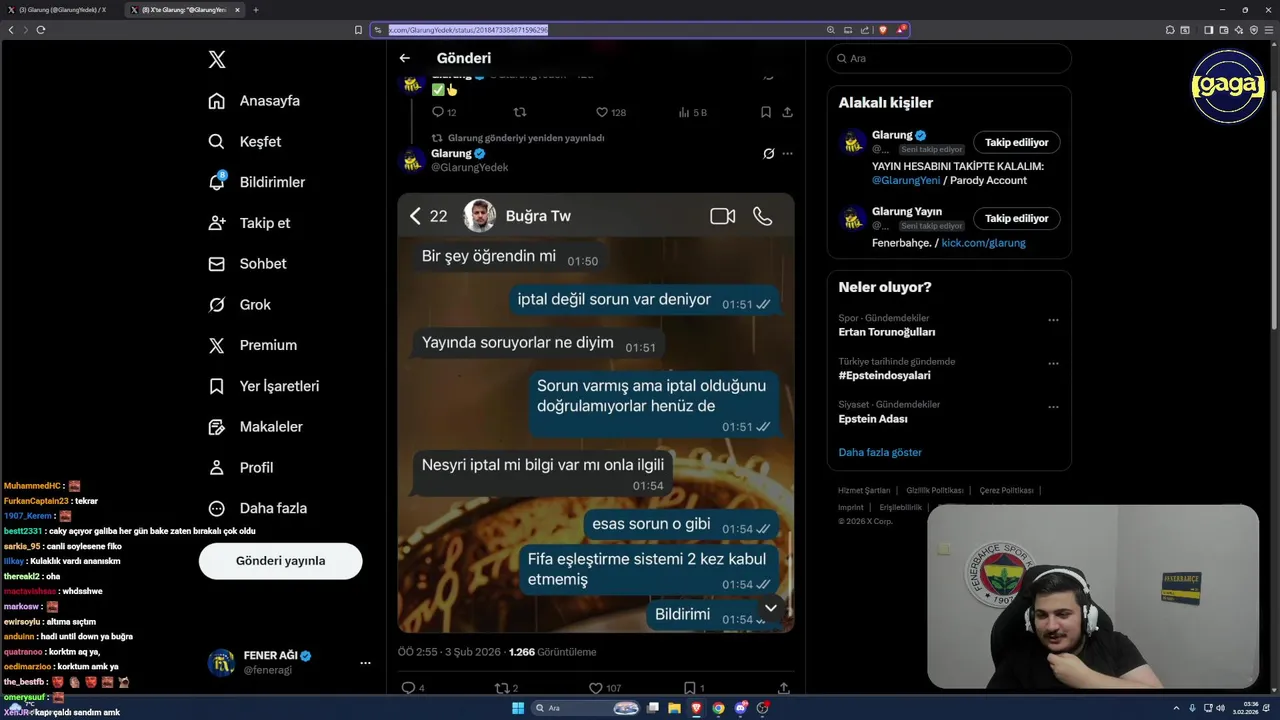Share the first post above
Image resolution: width=1280 pixels, height=720 pixels.
[x=787, y=113]
